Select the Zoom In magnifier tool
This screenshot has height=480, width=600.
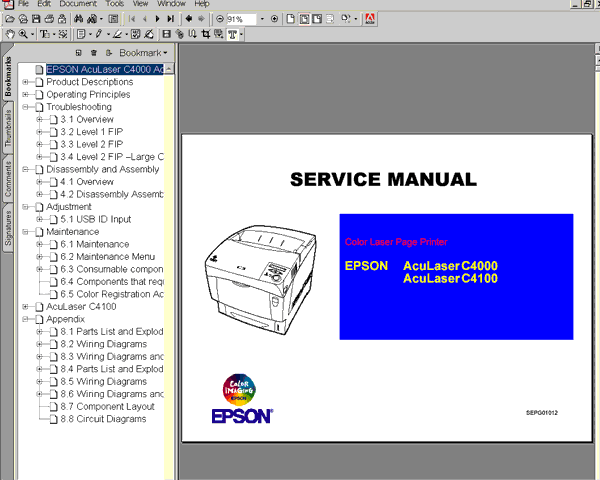23,34
